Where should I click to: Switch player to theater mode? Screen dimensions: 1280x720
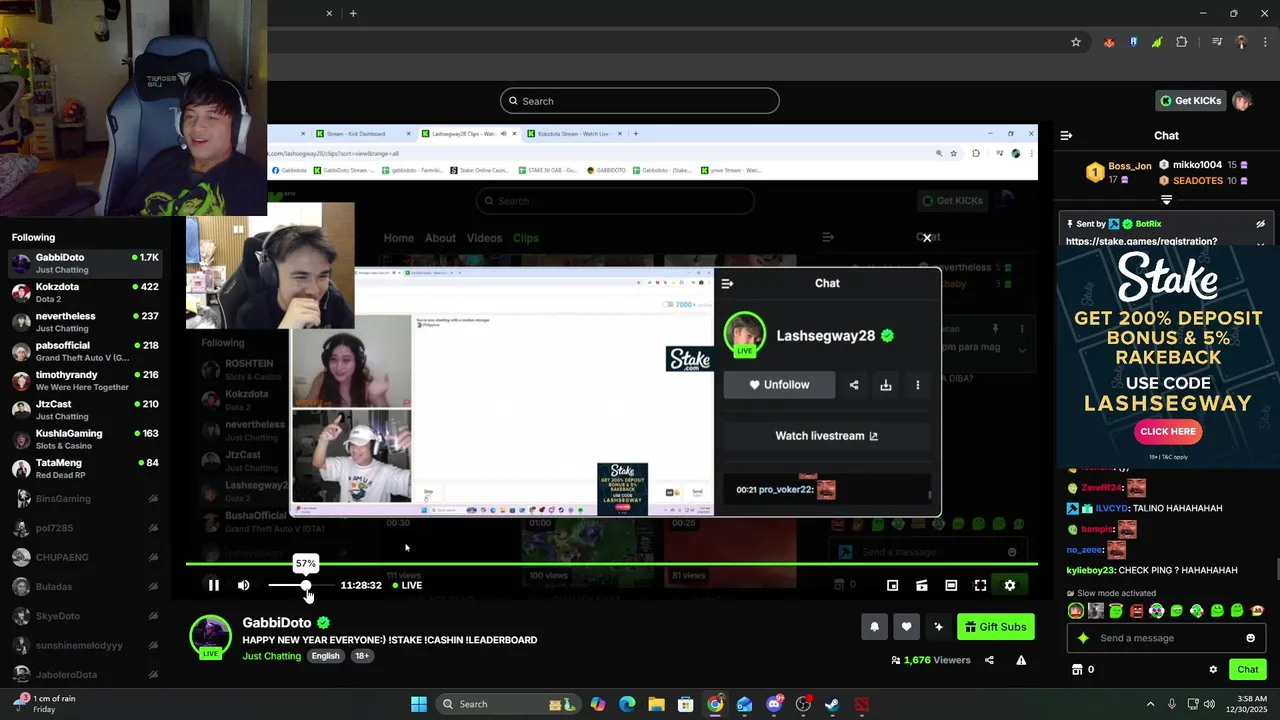[951, 585]
